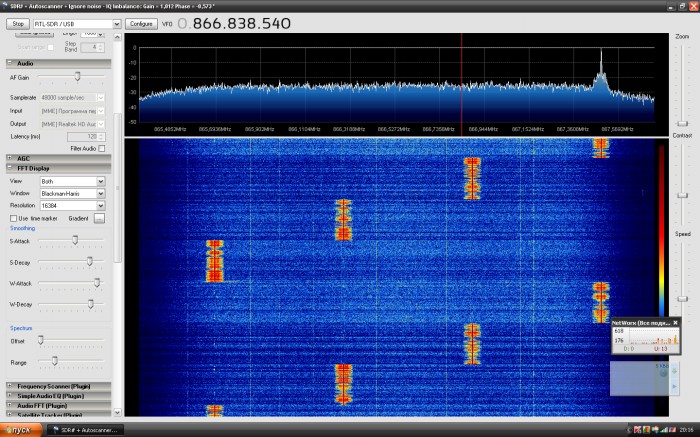This screenshot has height=437, width=700.
Task: Open the Windows Start (пуск) button
Action: tap(21, 430)
